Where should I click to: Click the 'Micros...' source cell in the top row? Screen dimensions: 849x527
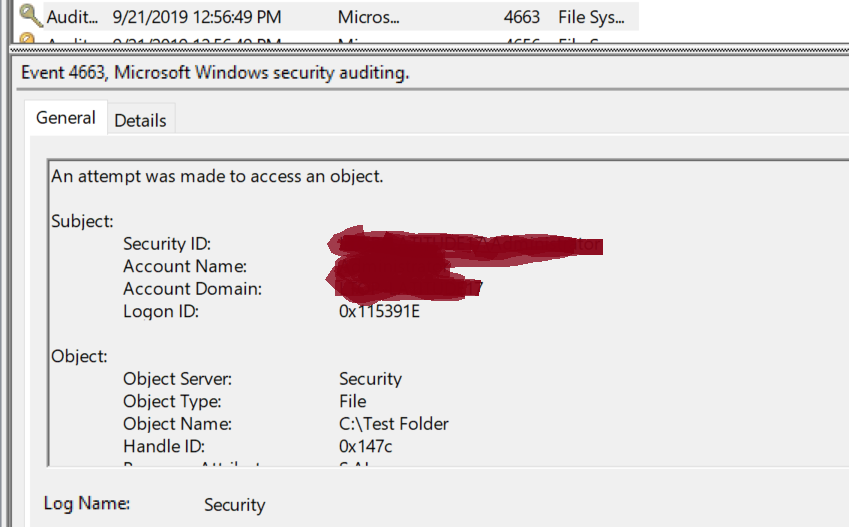(369, 17)
